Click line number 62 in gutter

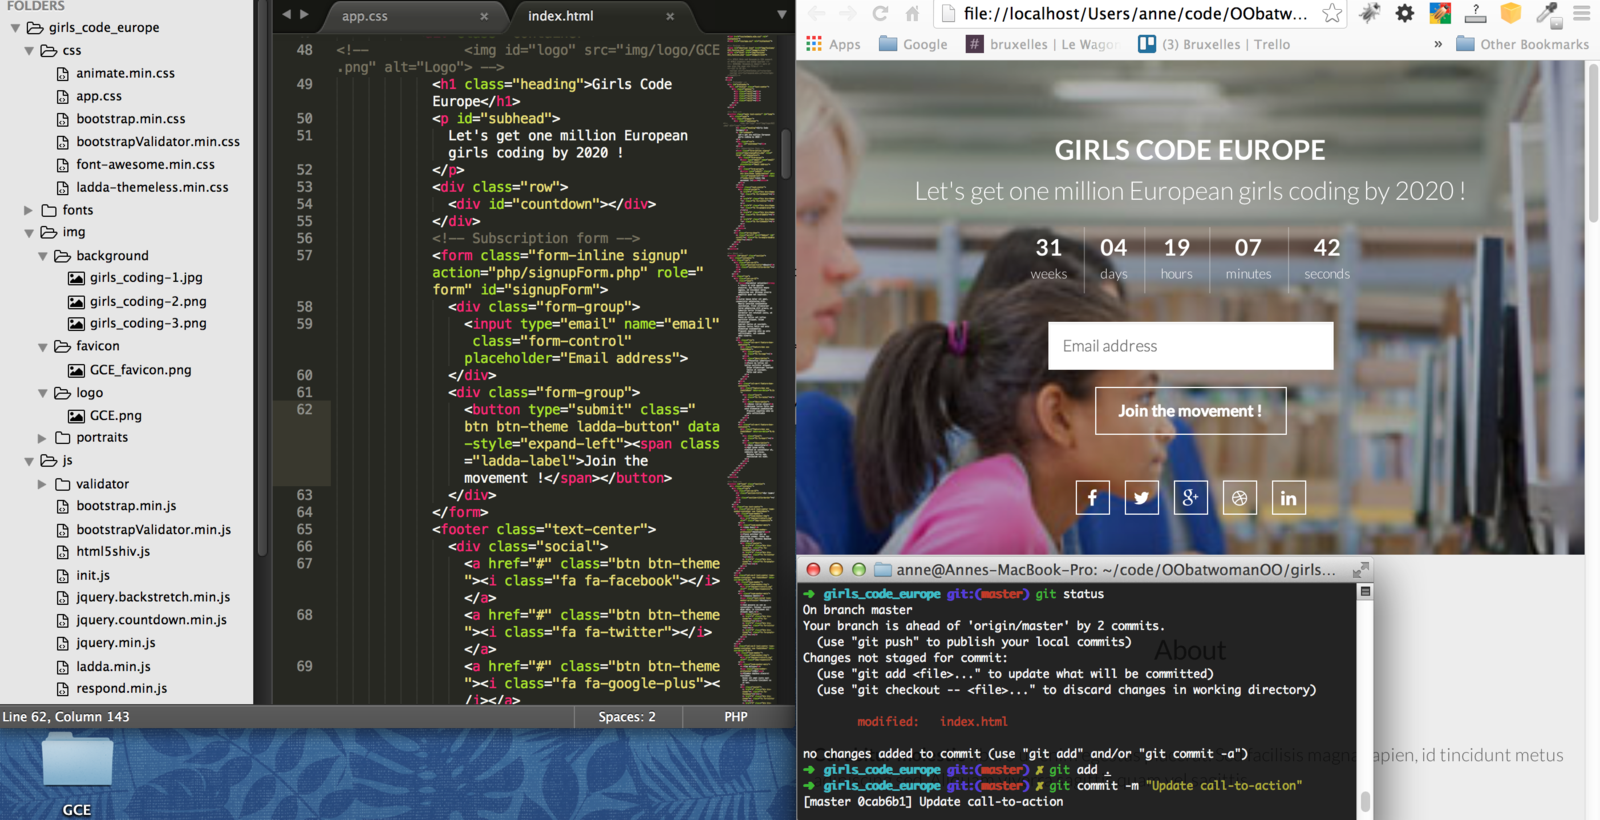(x=304, y=410)
